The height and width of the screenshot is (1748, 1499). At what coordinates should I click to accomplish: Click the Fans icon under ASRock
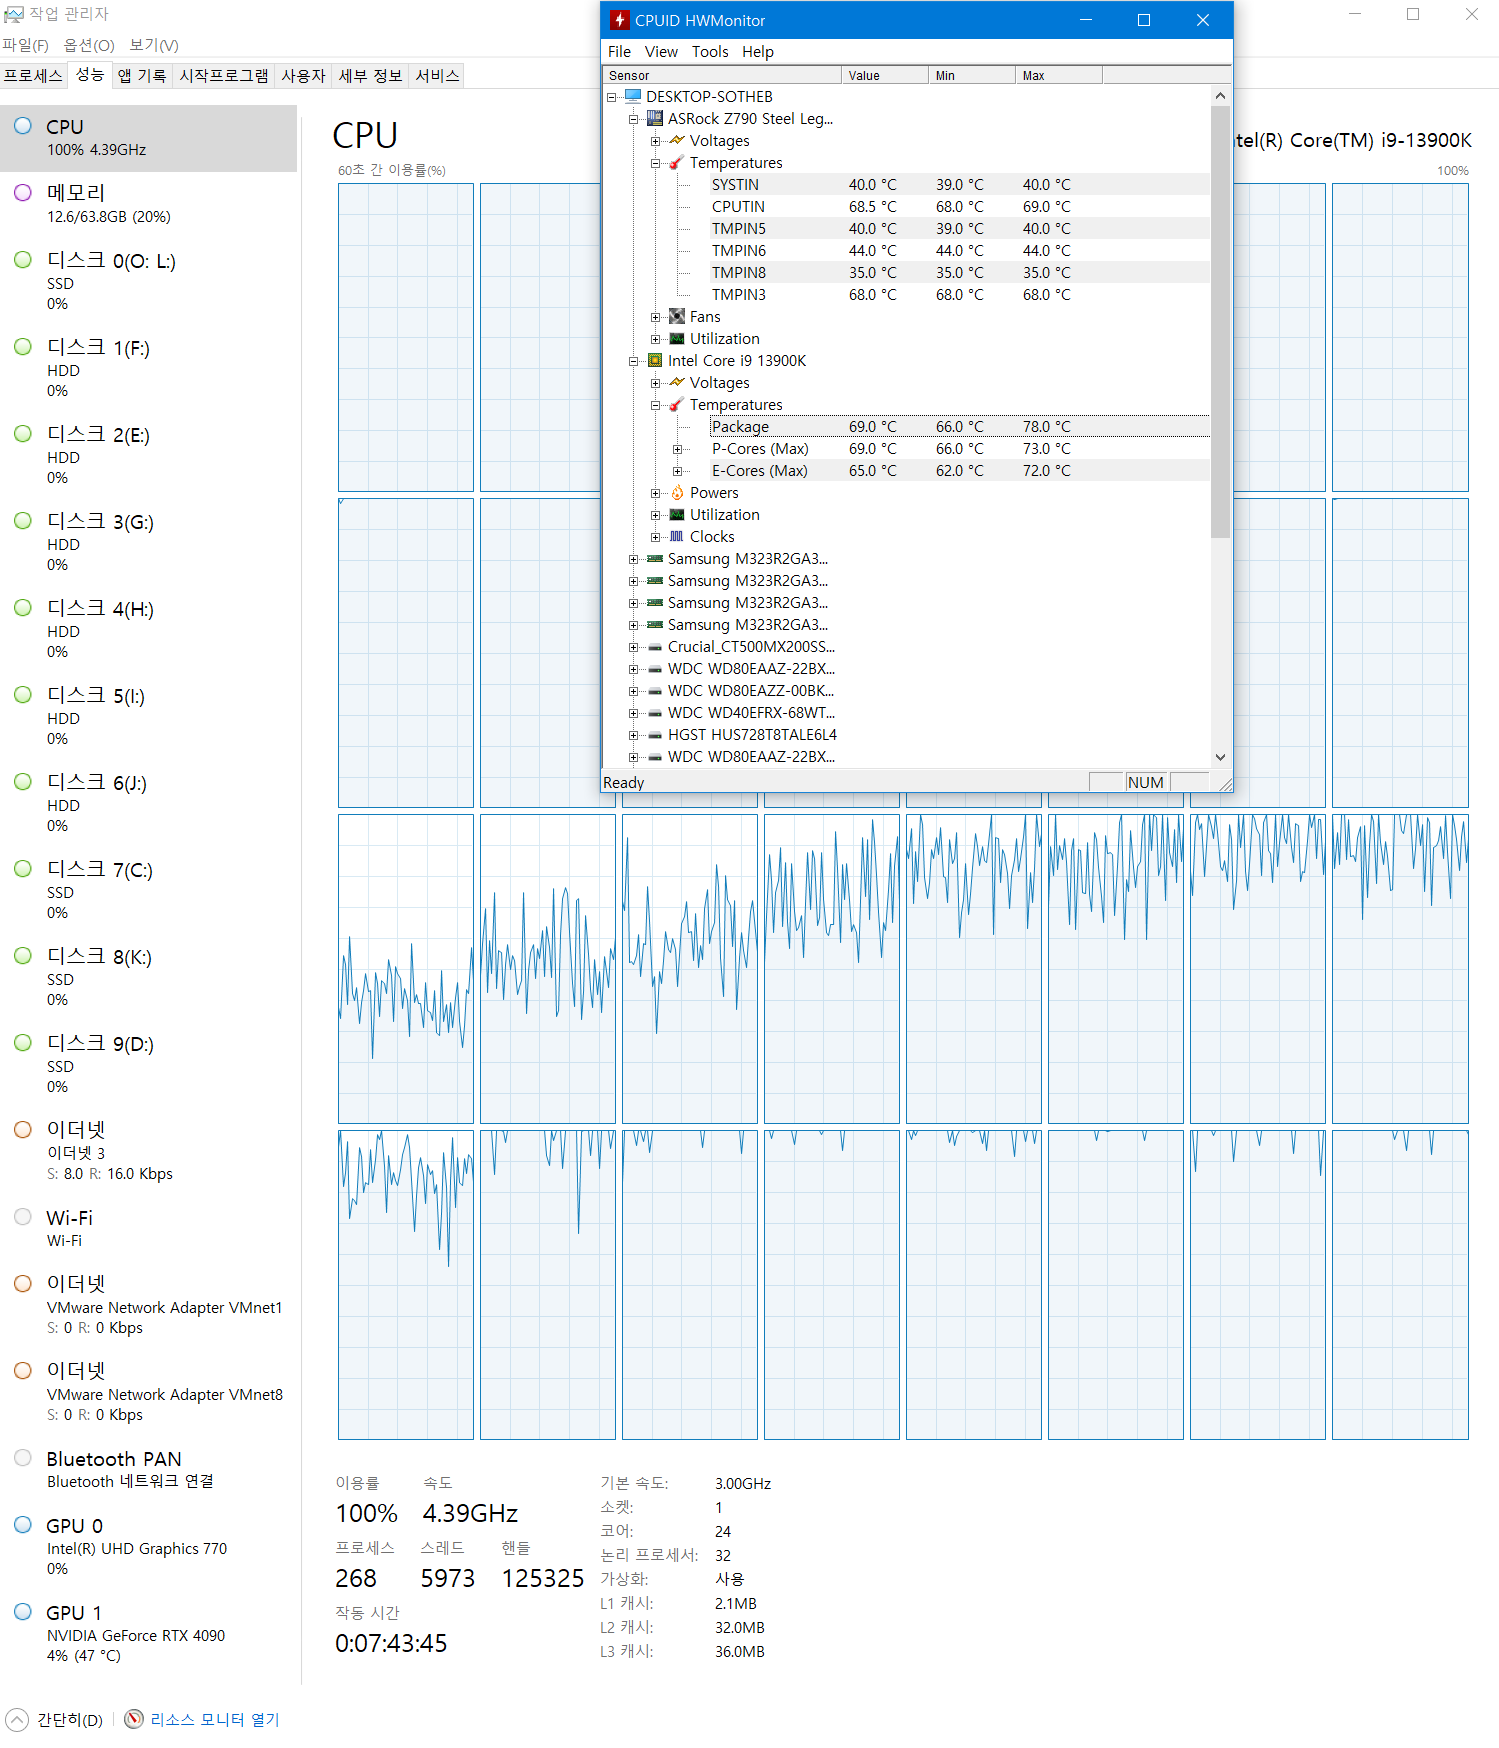point(677,316)
